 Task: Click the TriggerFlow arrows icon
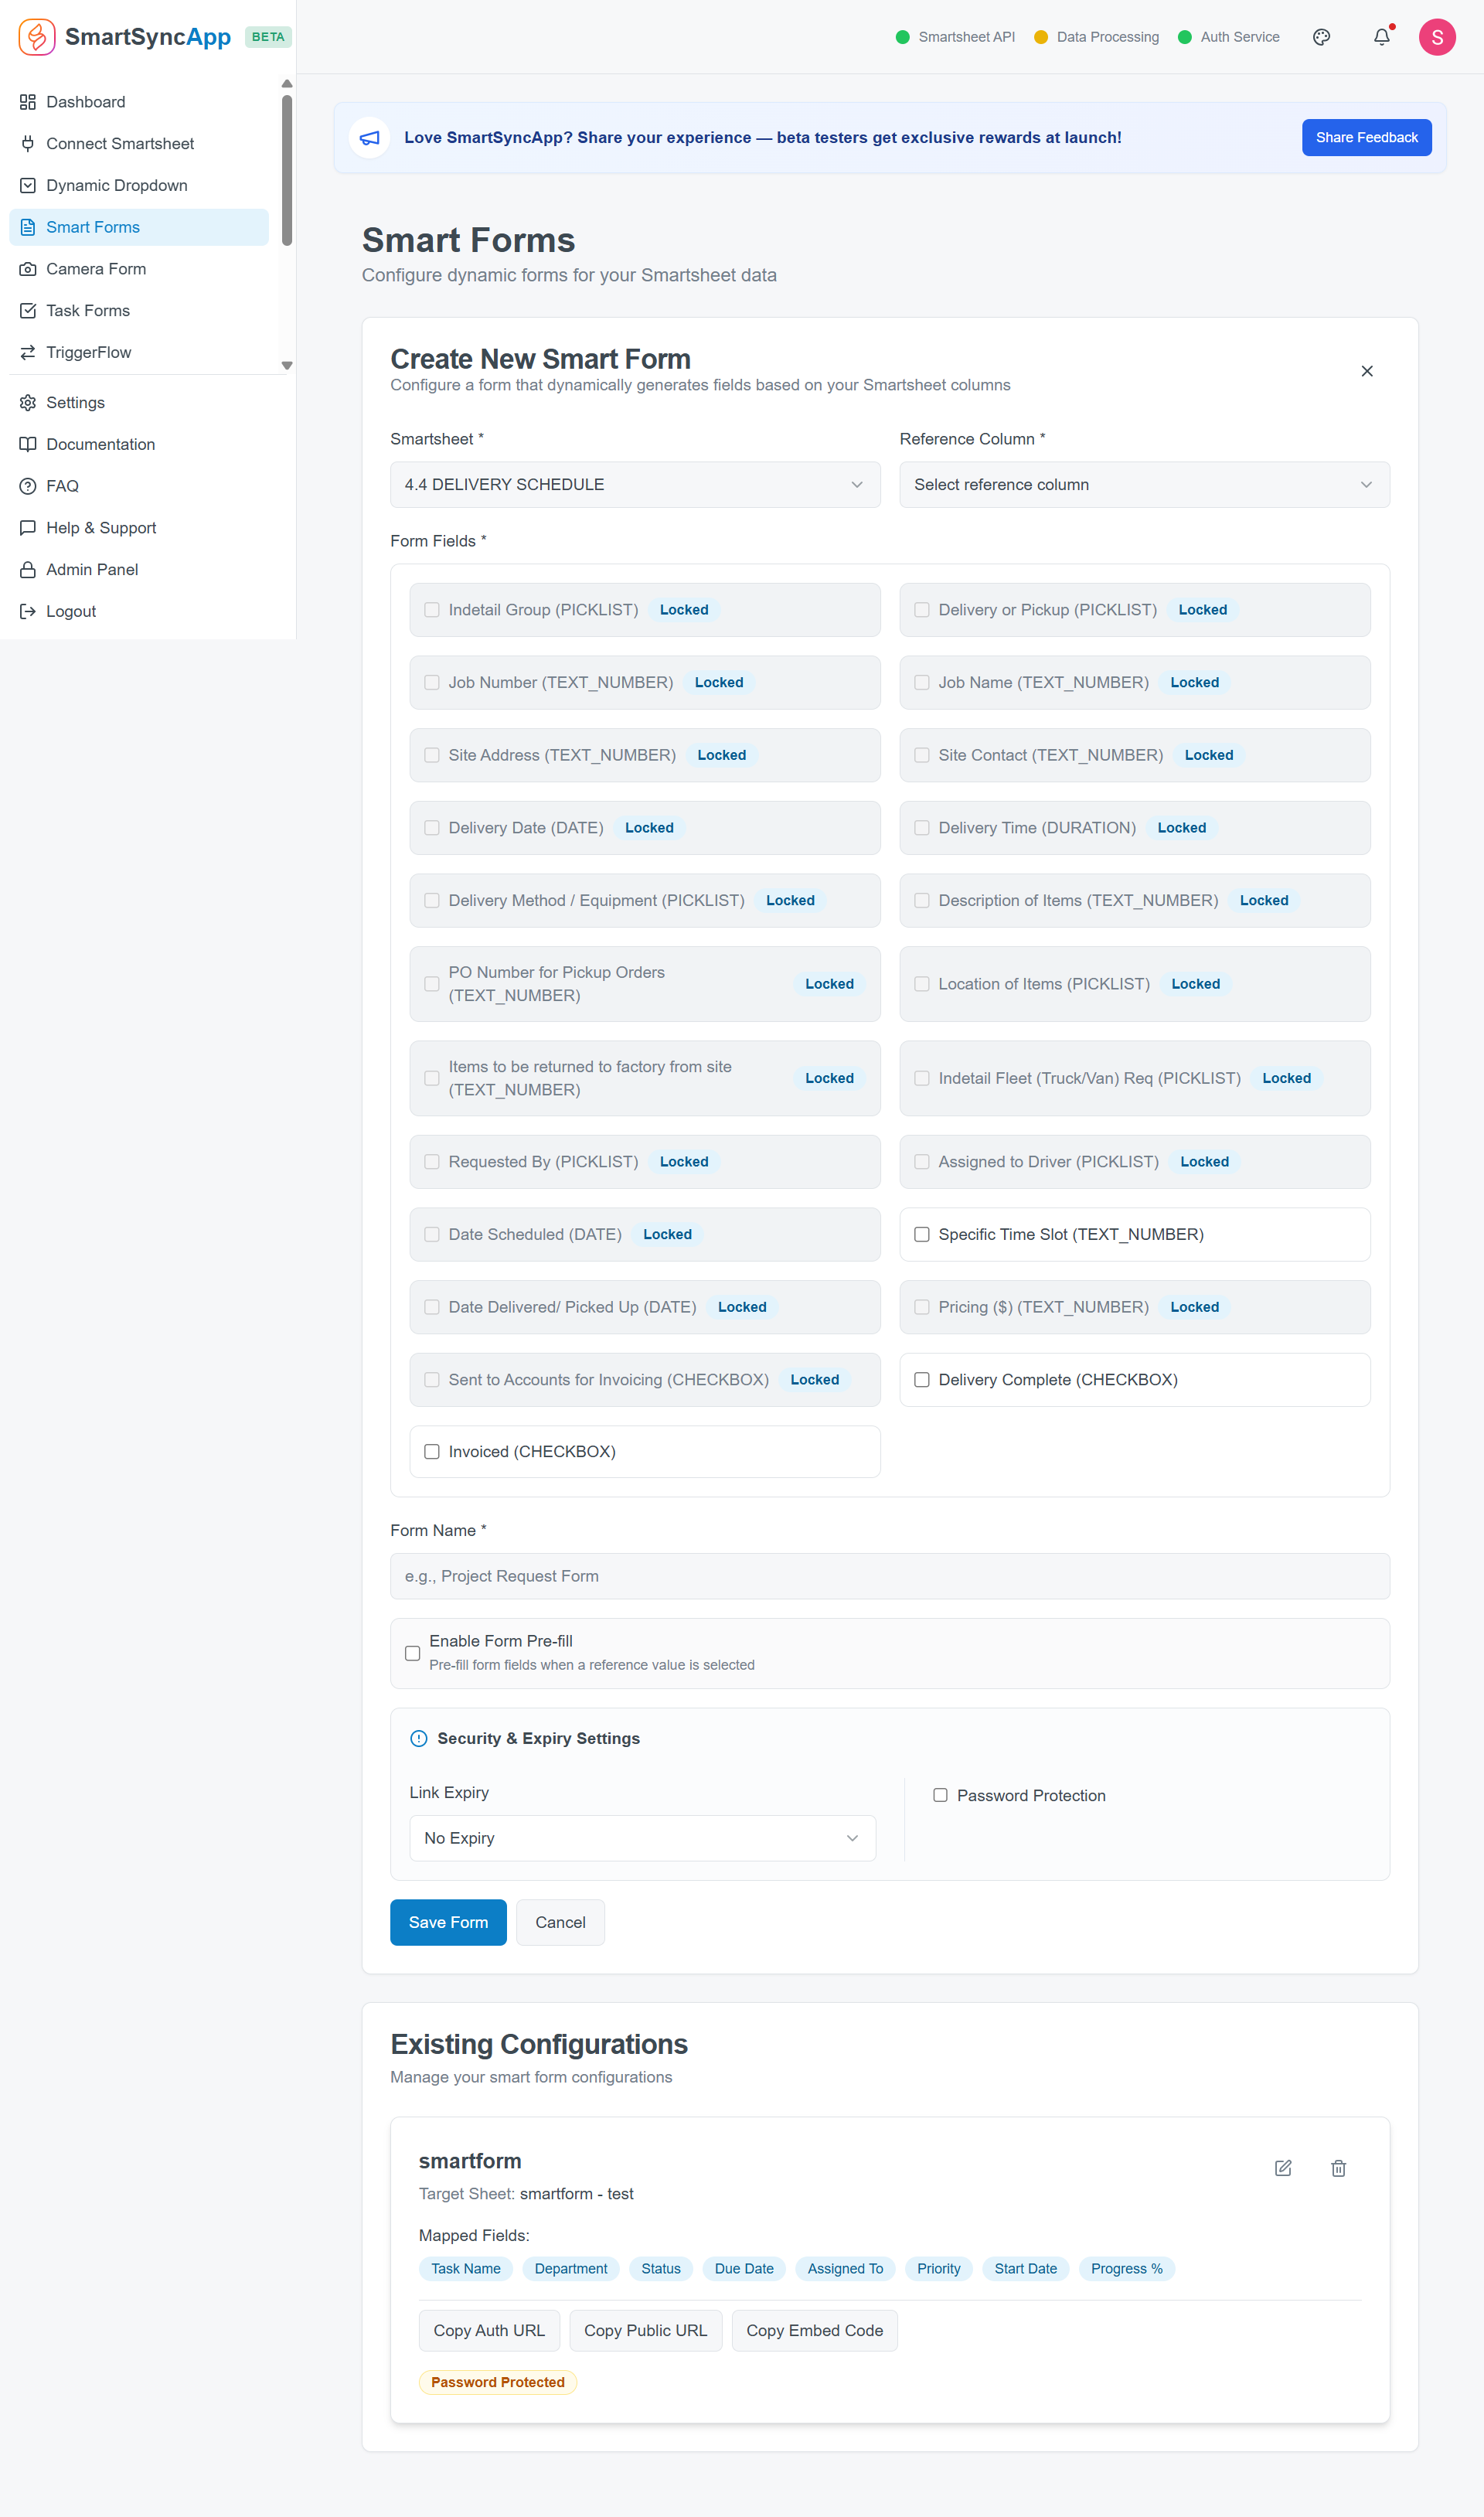coord(28,352)
